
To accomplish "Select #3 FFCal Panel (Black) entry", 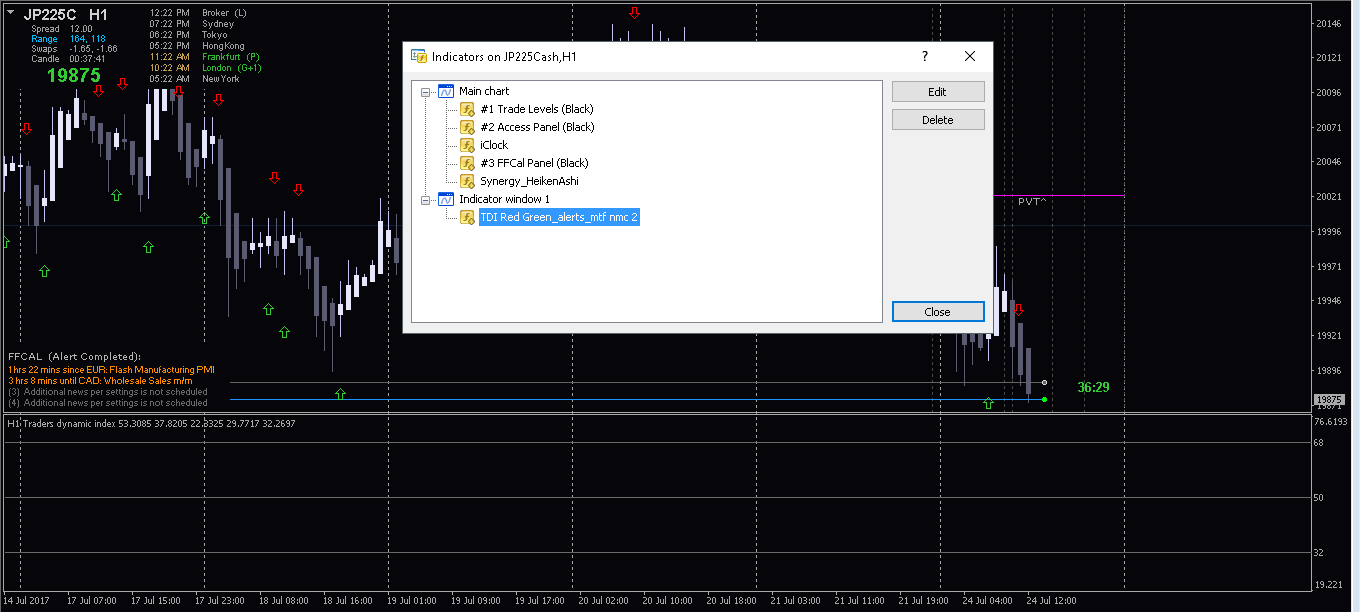I will 534,163.
